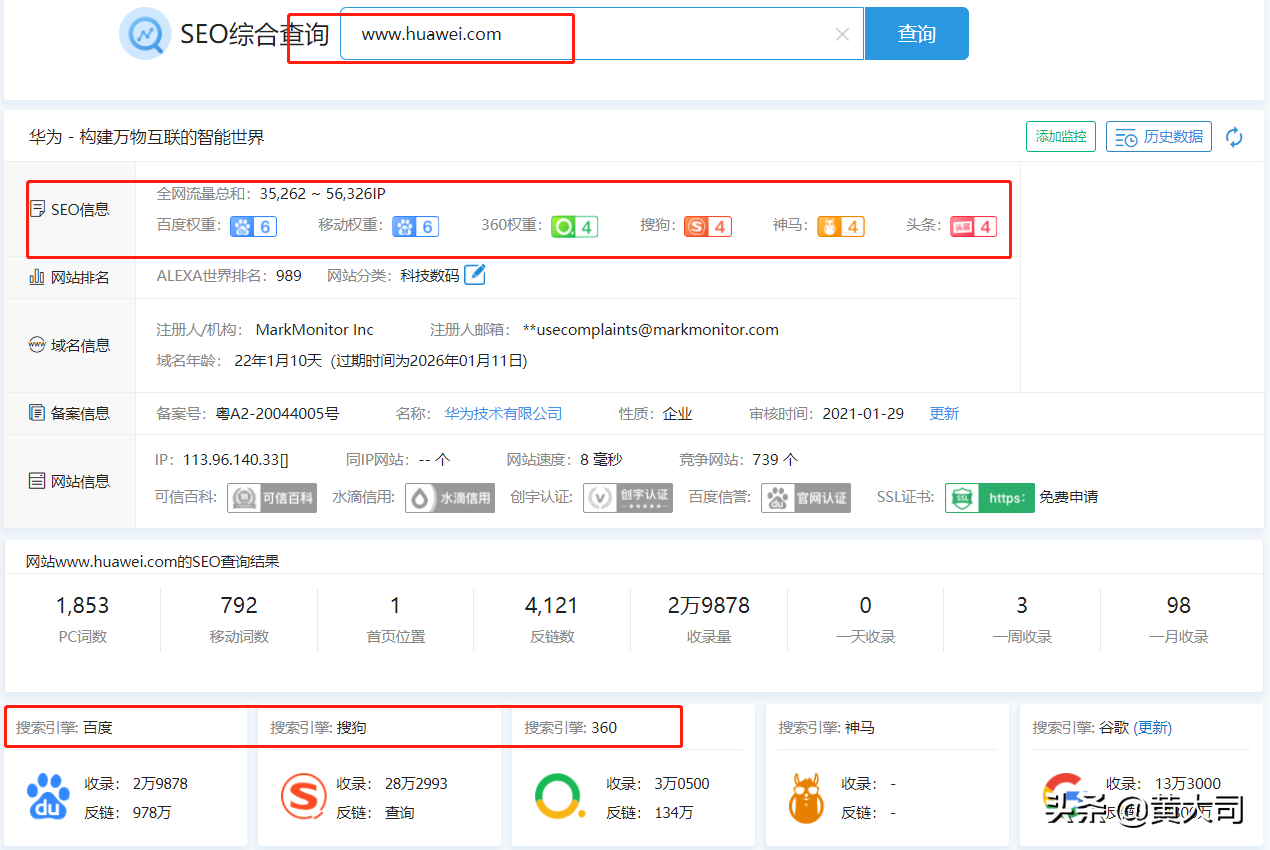This screenshot has width=1270, height=850.
Task: Click the 一周收录 value 3
Action: (x=1022, y=605)
